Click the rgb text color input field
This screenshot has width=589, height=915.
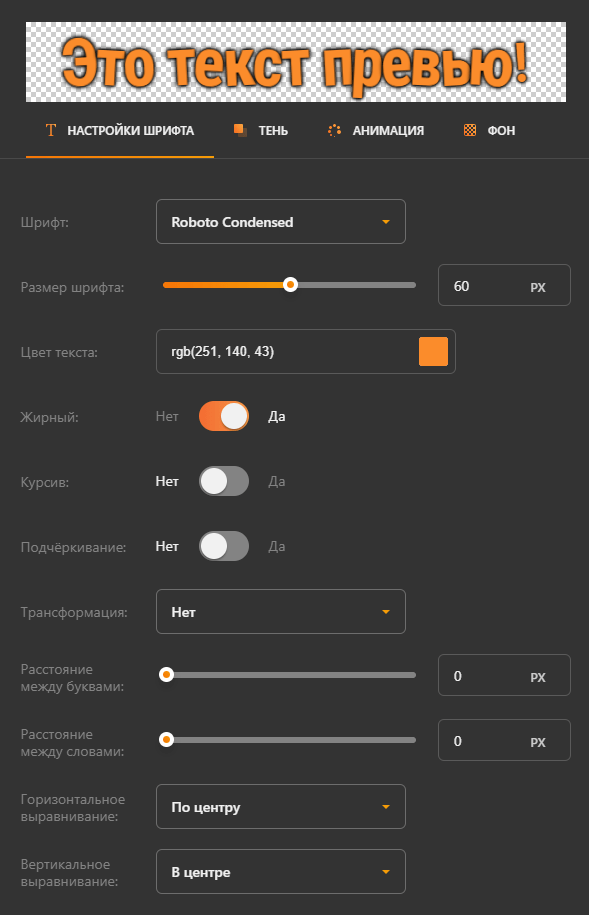(287, 351)
